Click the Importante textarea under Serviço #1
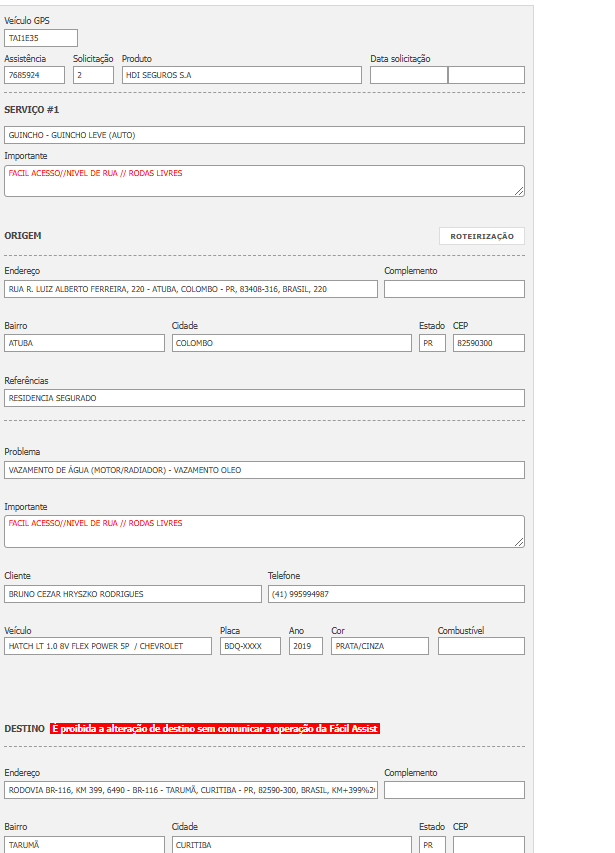Screen dimensions: 615x853 (x=264, y=181)
